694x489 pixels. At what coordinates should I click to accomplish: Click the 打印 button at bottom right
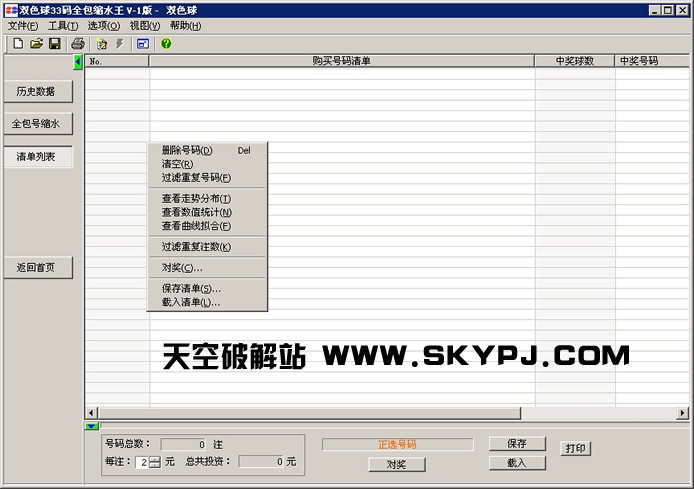[x=575, y=449]
